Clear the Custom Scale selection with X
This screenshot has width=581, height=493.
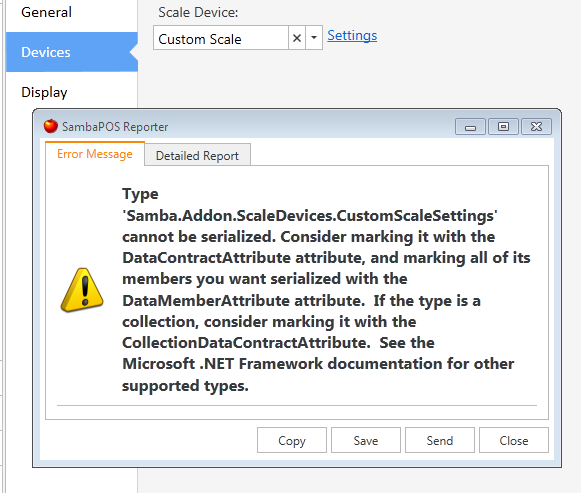coord(297,38)
